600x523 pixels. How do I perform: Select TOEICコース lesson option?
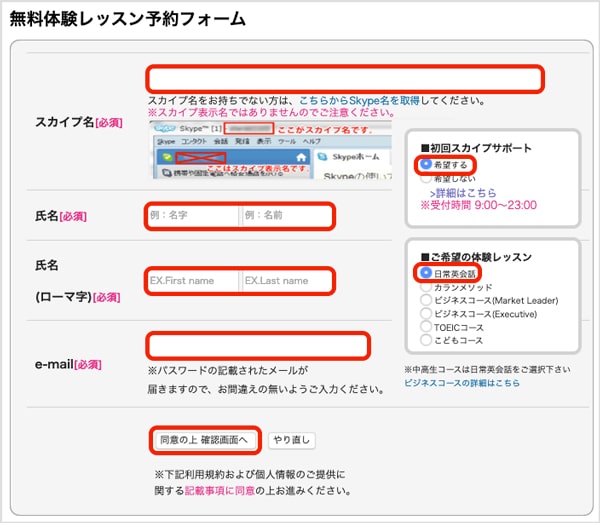click(x=427, y=326)
